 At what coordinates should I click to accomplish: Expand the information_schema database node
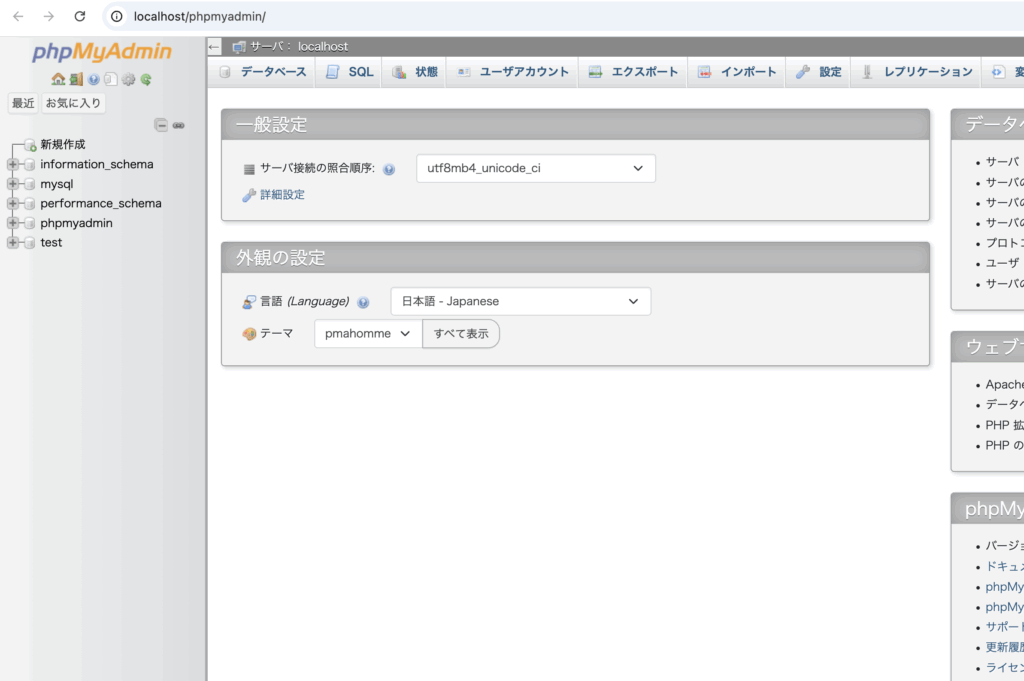pyautogui.click(x=13, y=164)
